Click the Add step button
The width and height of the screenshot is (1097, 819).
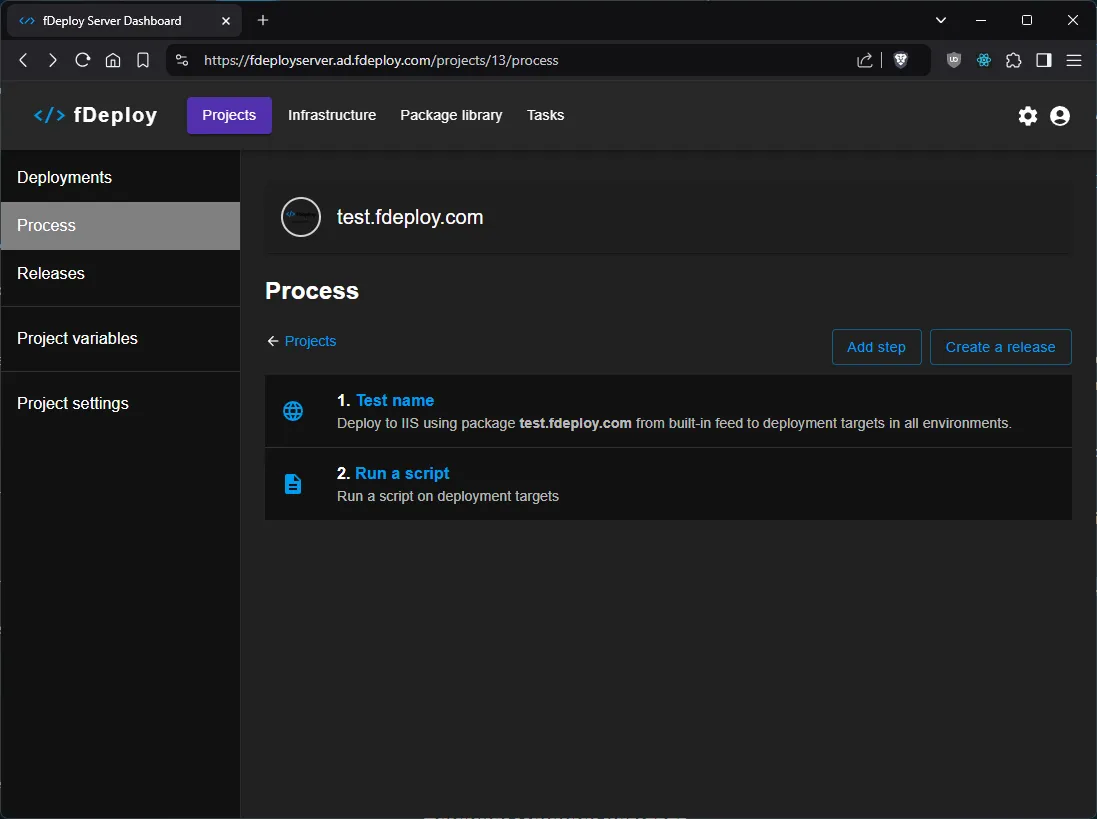click(x=876, y=347)
